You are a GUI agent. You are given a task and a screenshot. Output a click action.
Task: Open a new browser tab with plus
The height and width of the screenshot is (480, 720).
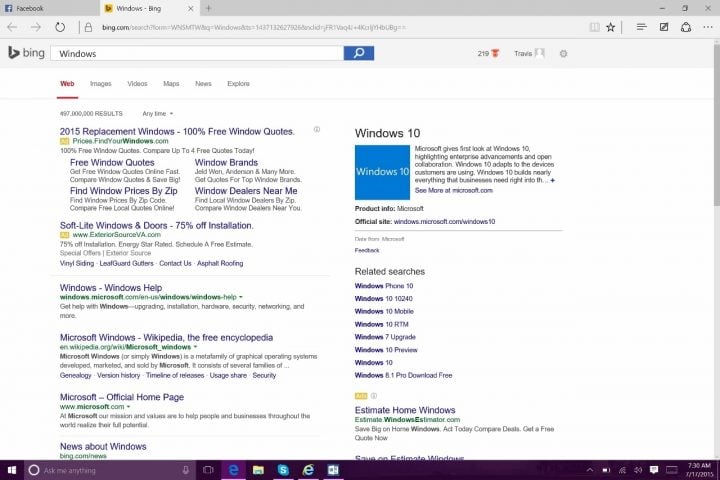pyautogui.click(x=208, y=8)
